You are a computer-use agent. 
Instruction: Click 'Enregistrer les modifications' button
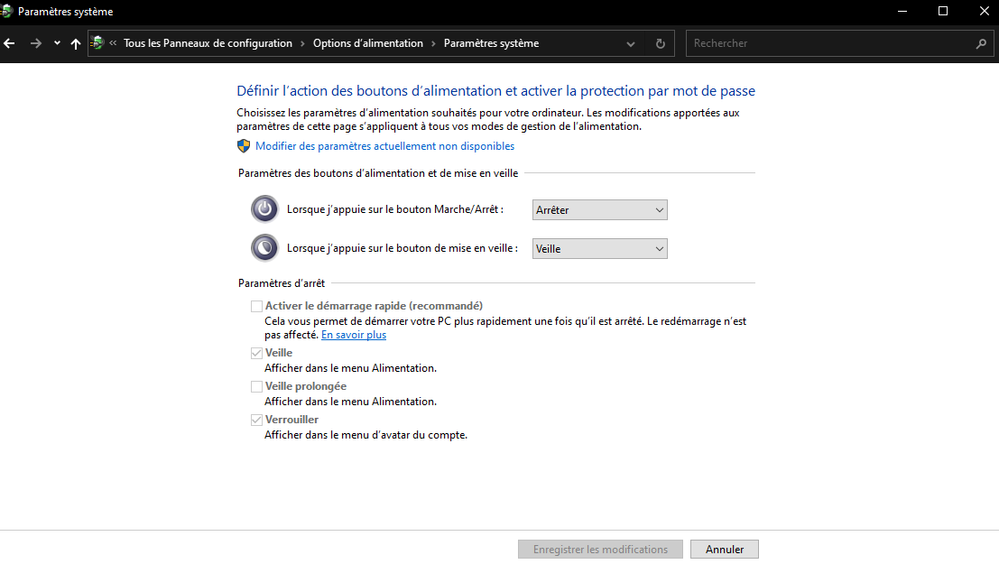click(x=600, y=549)
